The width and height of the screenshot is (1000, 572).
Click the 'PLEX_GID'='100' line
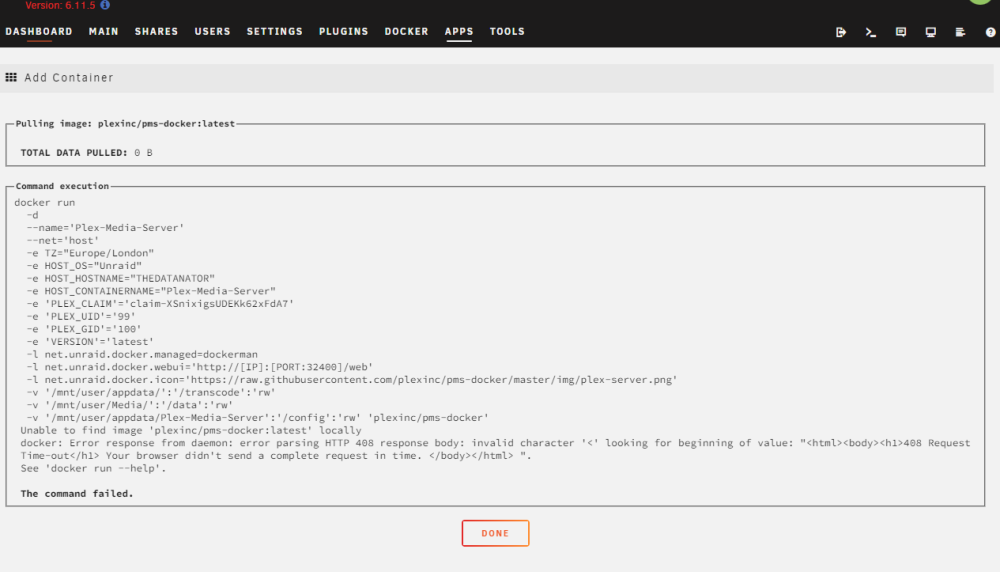[x=84, y=329]
